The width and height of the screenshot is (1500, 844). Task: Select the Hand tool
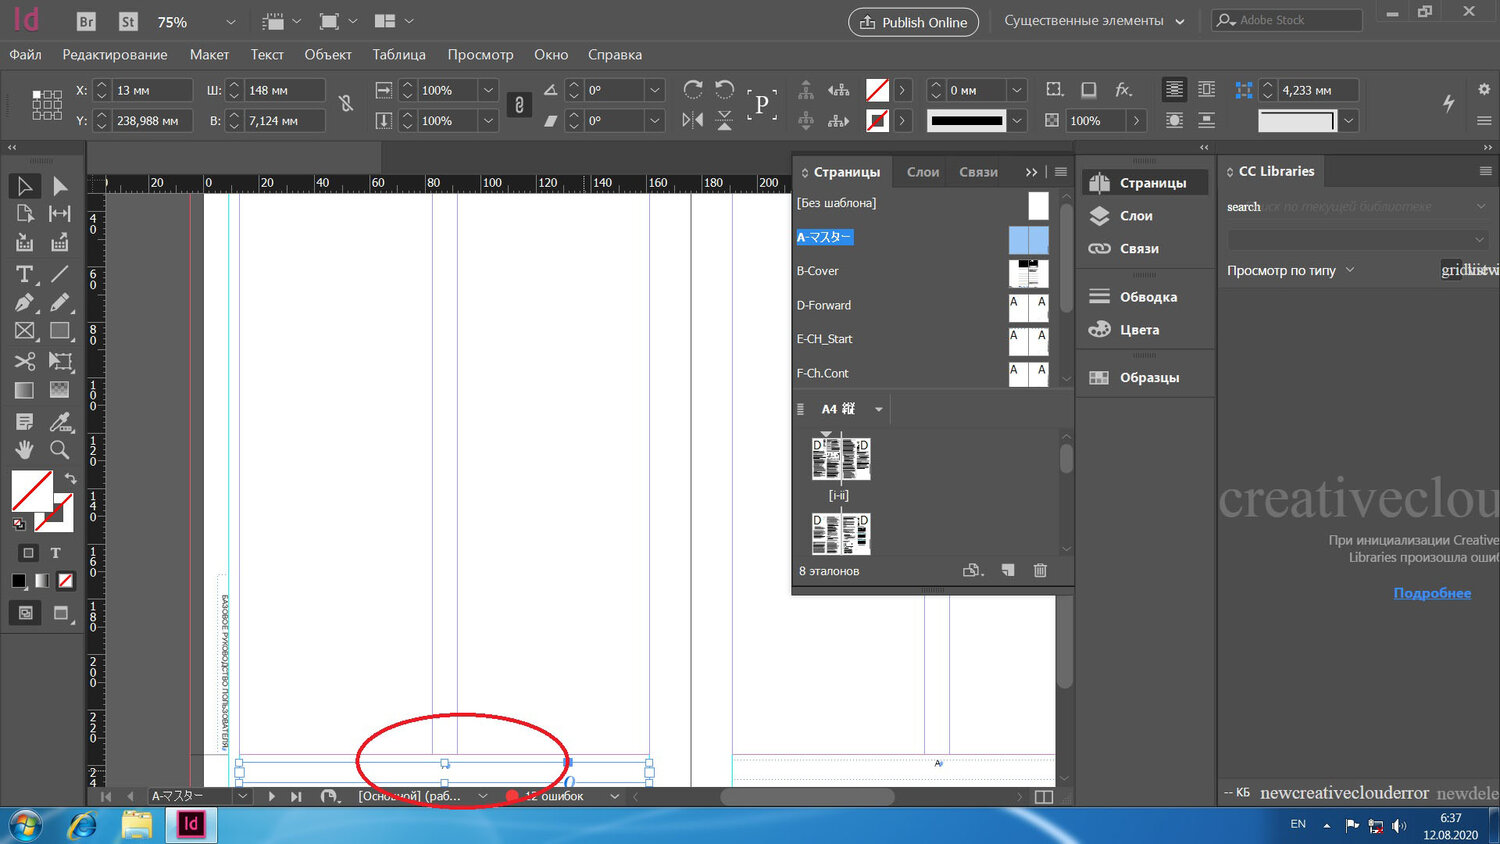(x=25, y=450)
